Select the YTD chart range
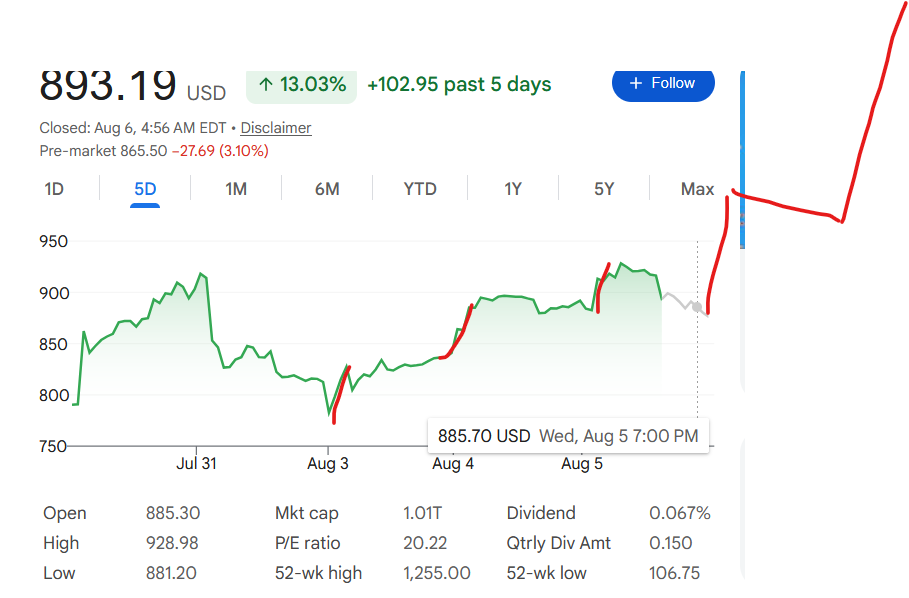Screen dimensions: 909x598 tap(420, 189)
